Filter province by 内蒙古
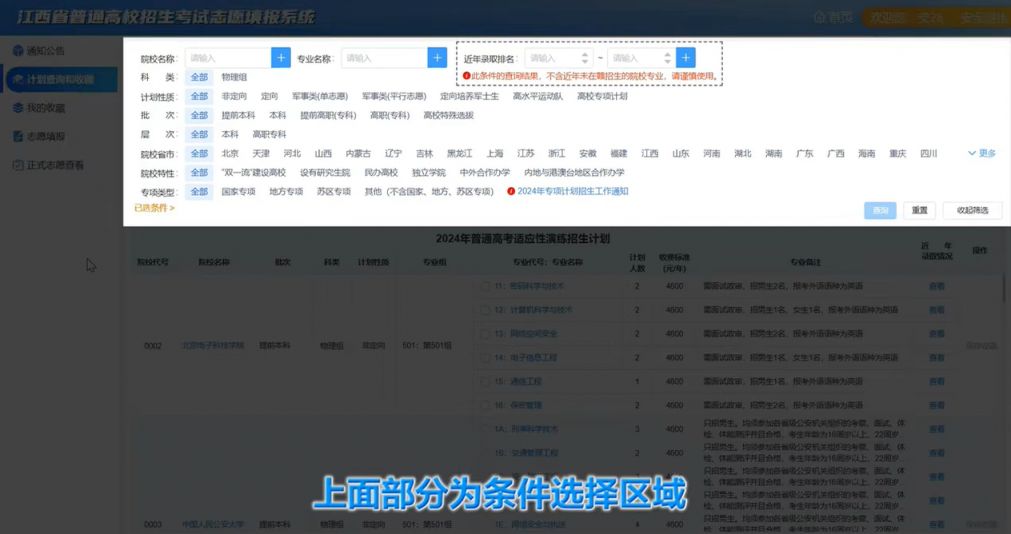1011x534 pixels. click(x=358, y=153)
